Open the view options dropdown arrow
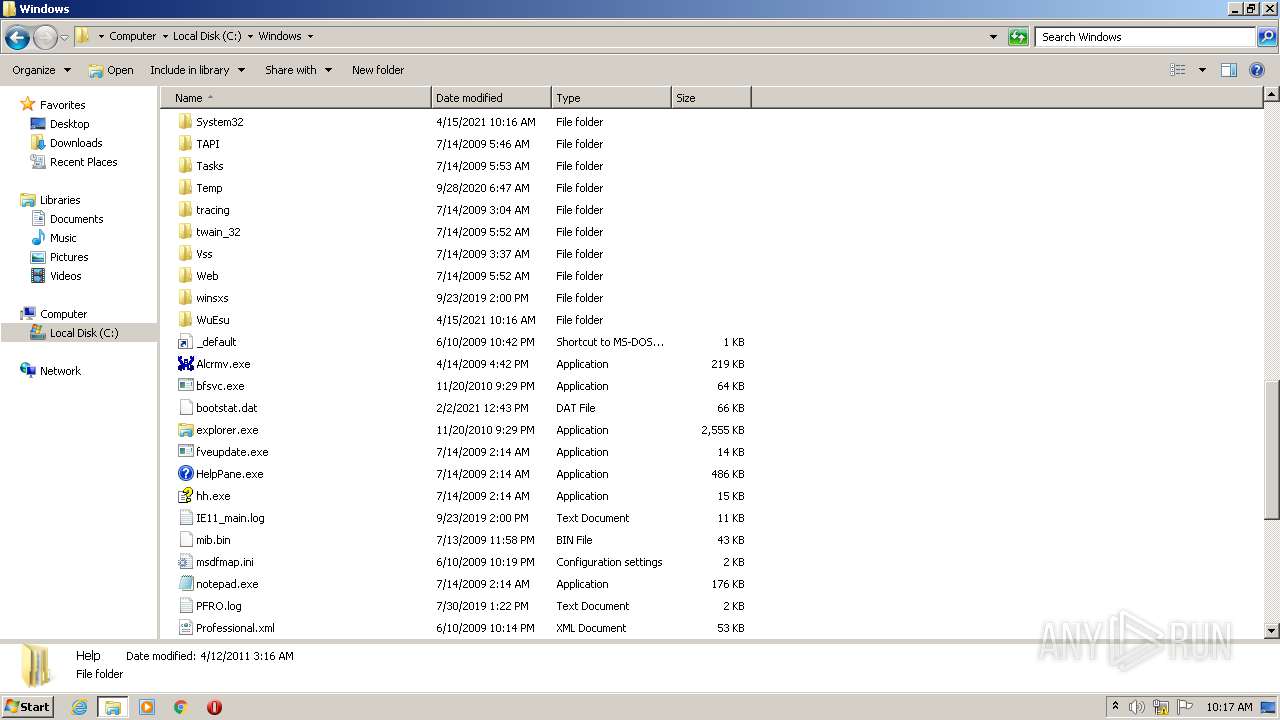The height and width of the screenshot is (720, 1280). click(x=1202, y=70)
